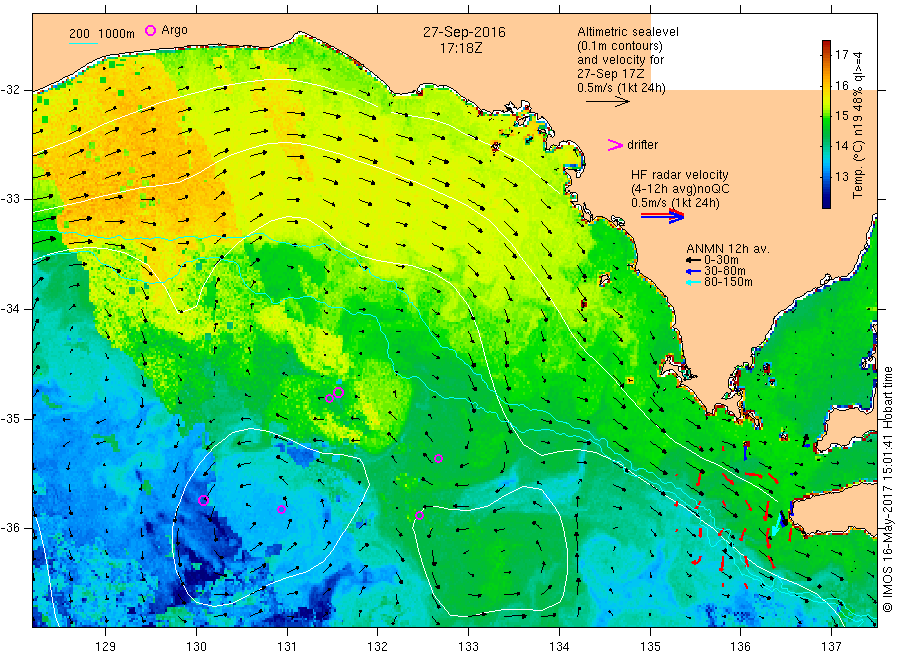Click the cyan 80-150m ANMN arrow symbol

pyautogui.click(x=693, y=282)
